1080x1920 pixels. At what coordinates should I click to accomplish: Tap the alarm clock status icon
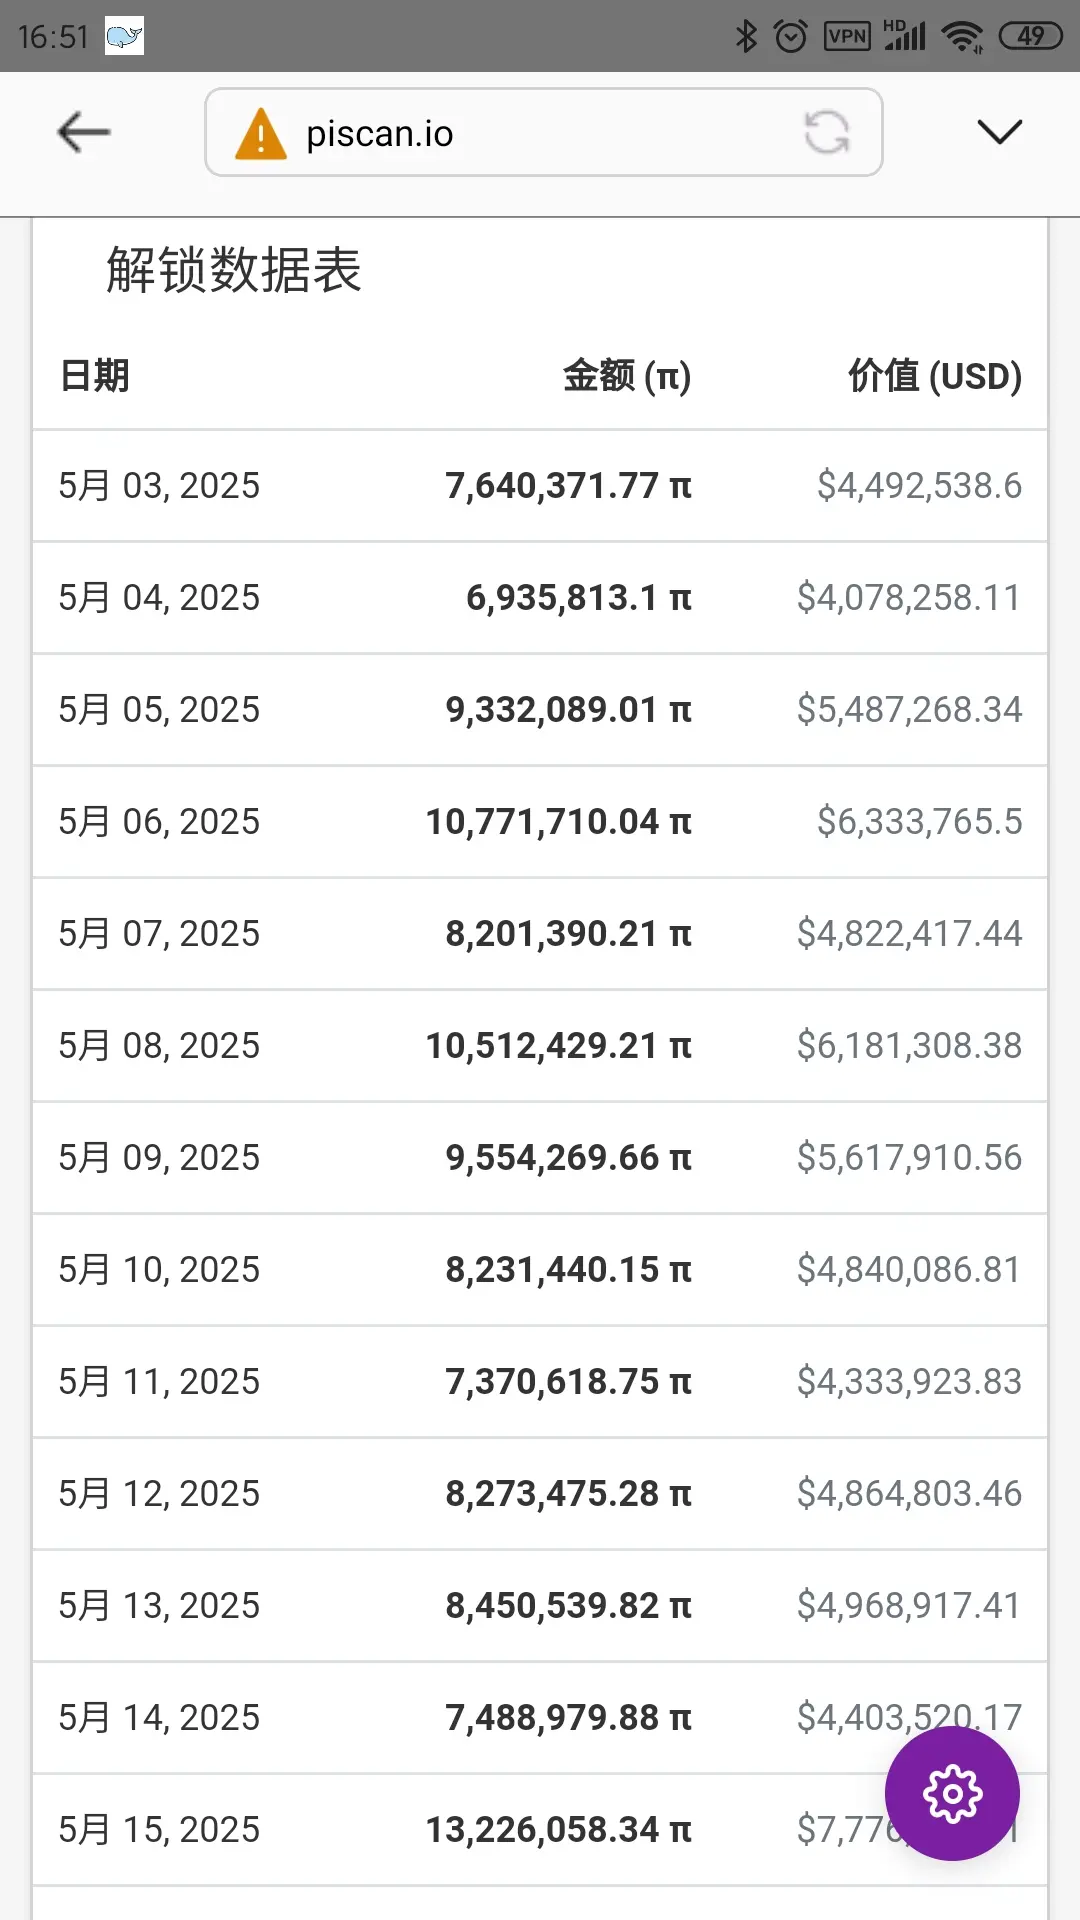(791, 36)
